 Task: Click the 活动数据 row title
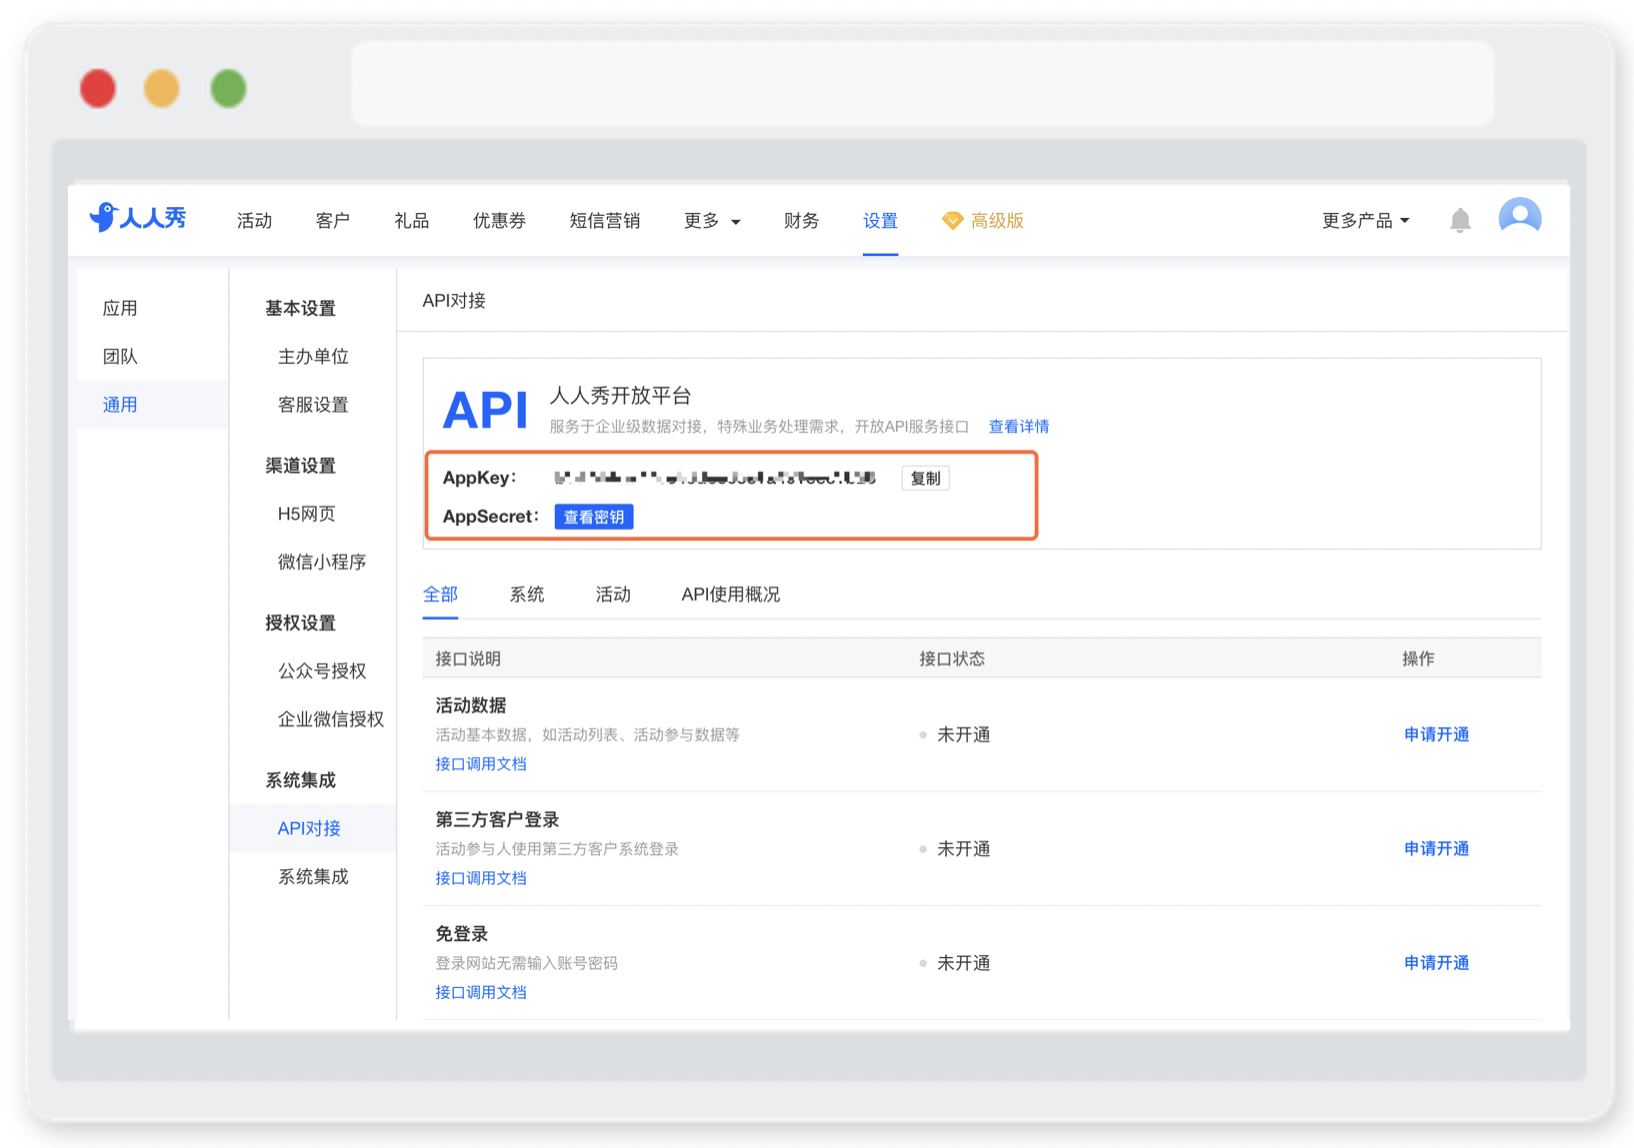471,705
